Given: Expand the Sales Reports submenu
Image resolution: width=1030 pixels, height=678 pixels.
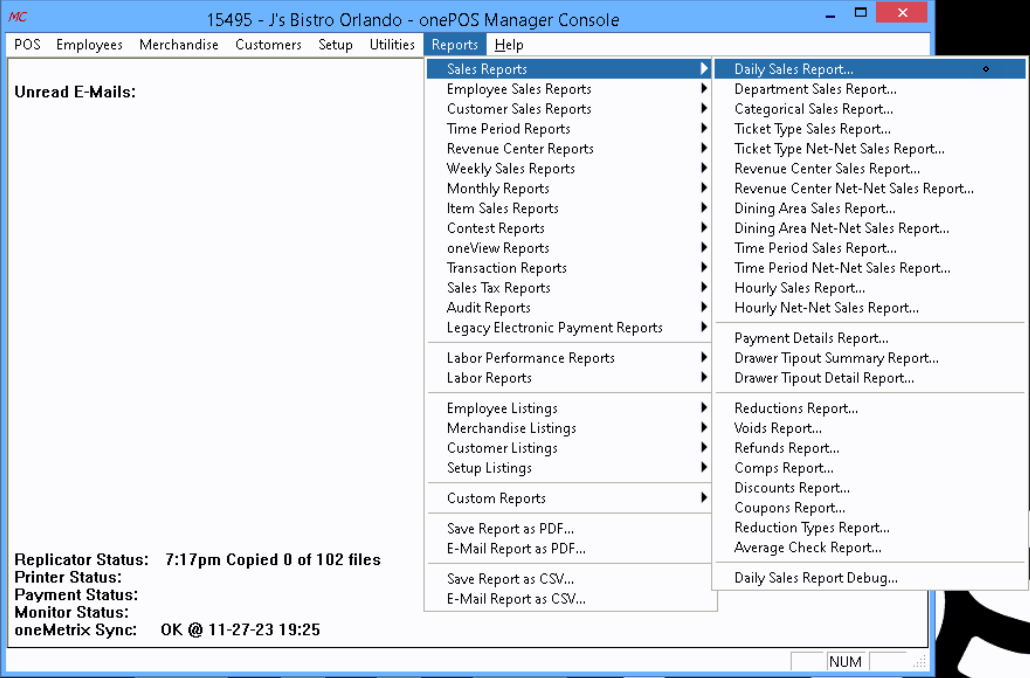Looking at the screenshot, I should pos(569,69).
